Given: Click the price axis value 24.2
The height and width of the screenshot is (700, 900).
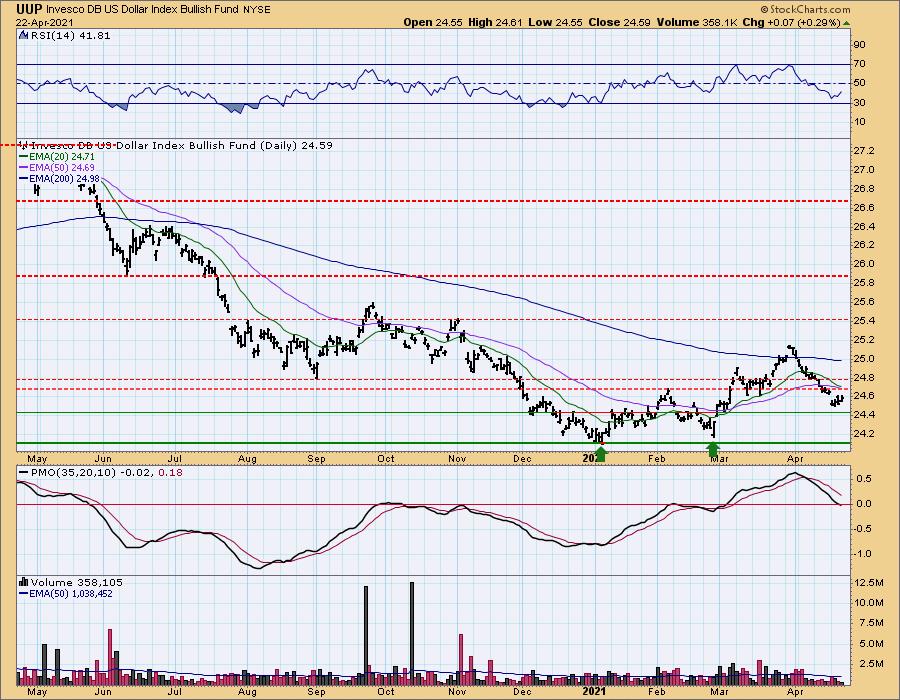Looking at the screenshot, I should click(864, 434).
